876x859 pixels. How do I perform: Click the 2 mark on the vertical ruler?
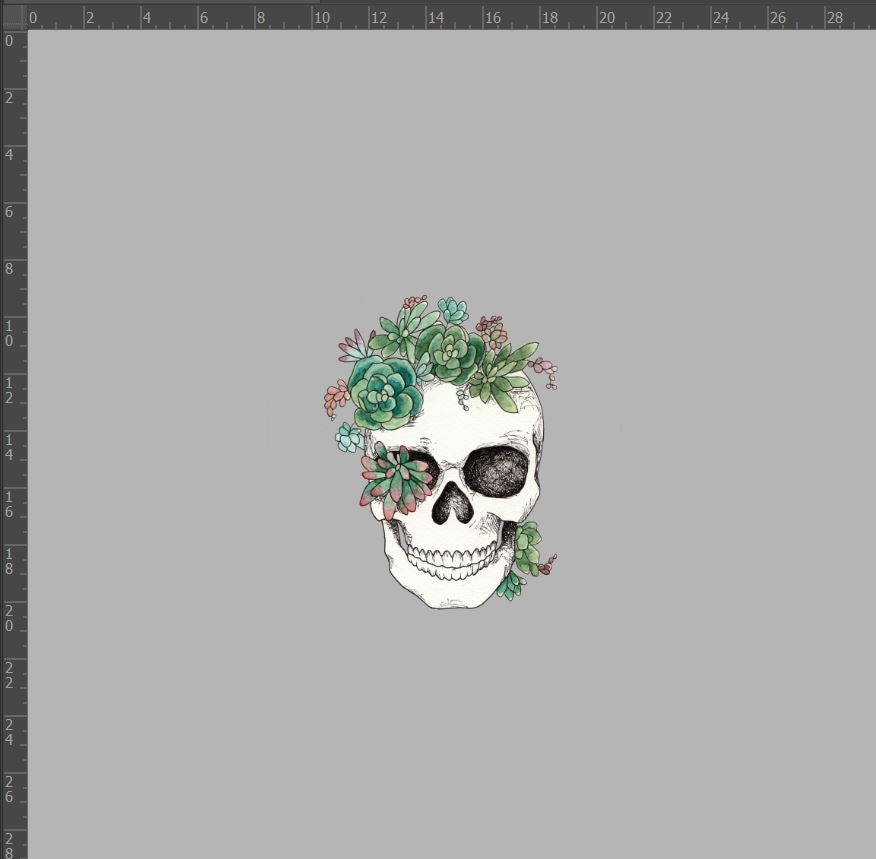click(x=10, y=98)
